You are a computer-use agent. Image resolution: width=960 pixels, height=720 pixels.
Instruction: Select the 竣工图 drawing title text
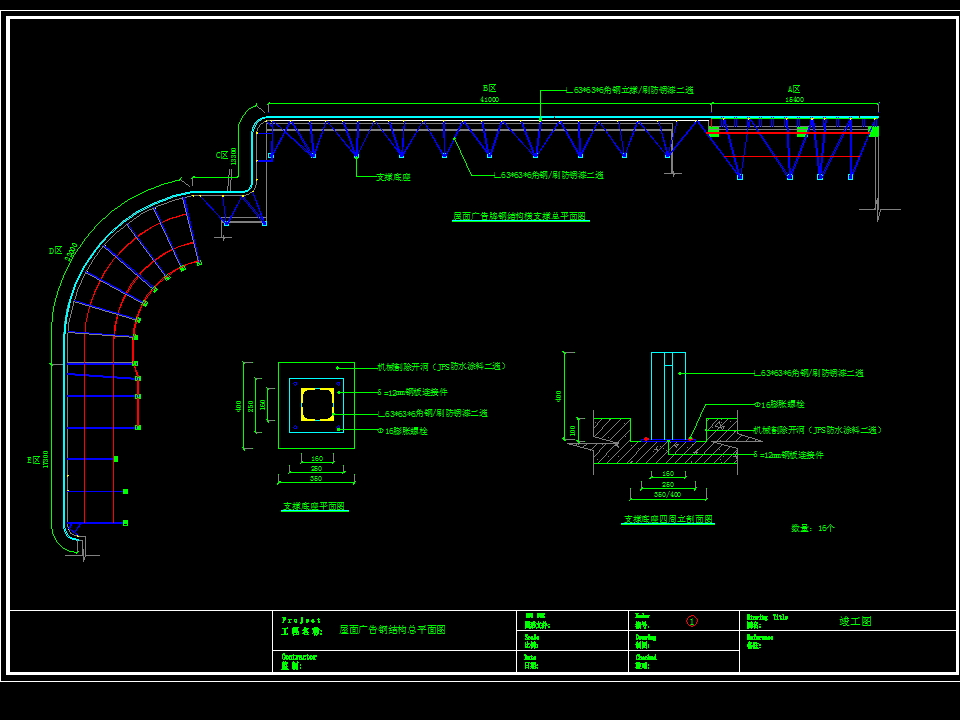(855, 621)
